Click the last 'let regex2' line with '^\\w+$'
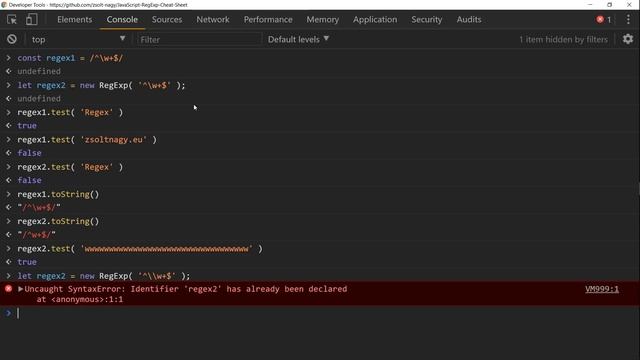This screenshot has width=640, height=360. pyautogui.click(x=104, y=276)
